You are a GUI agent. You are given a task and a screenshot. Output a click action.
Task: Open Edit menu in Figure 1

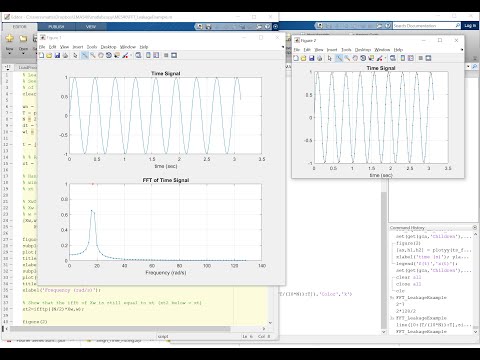tap(53, 47)
